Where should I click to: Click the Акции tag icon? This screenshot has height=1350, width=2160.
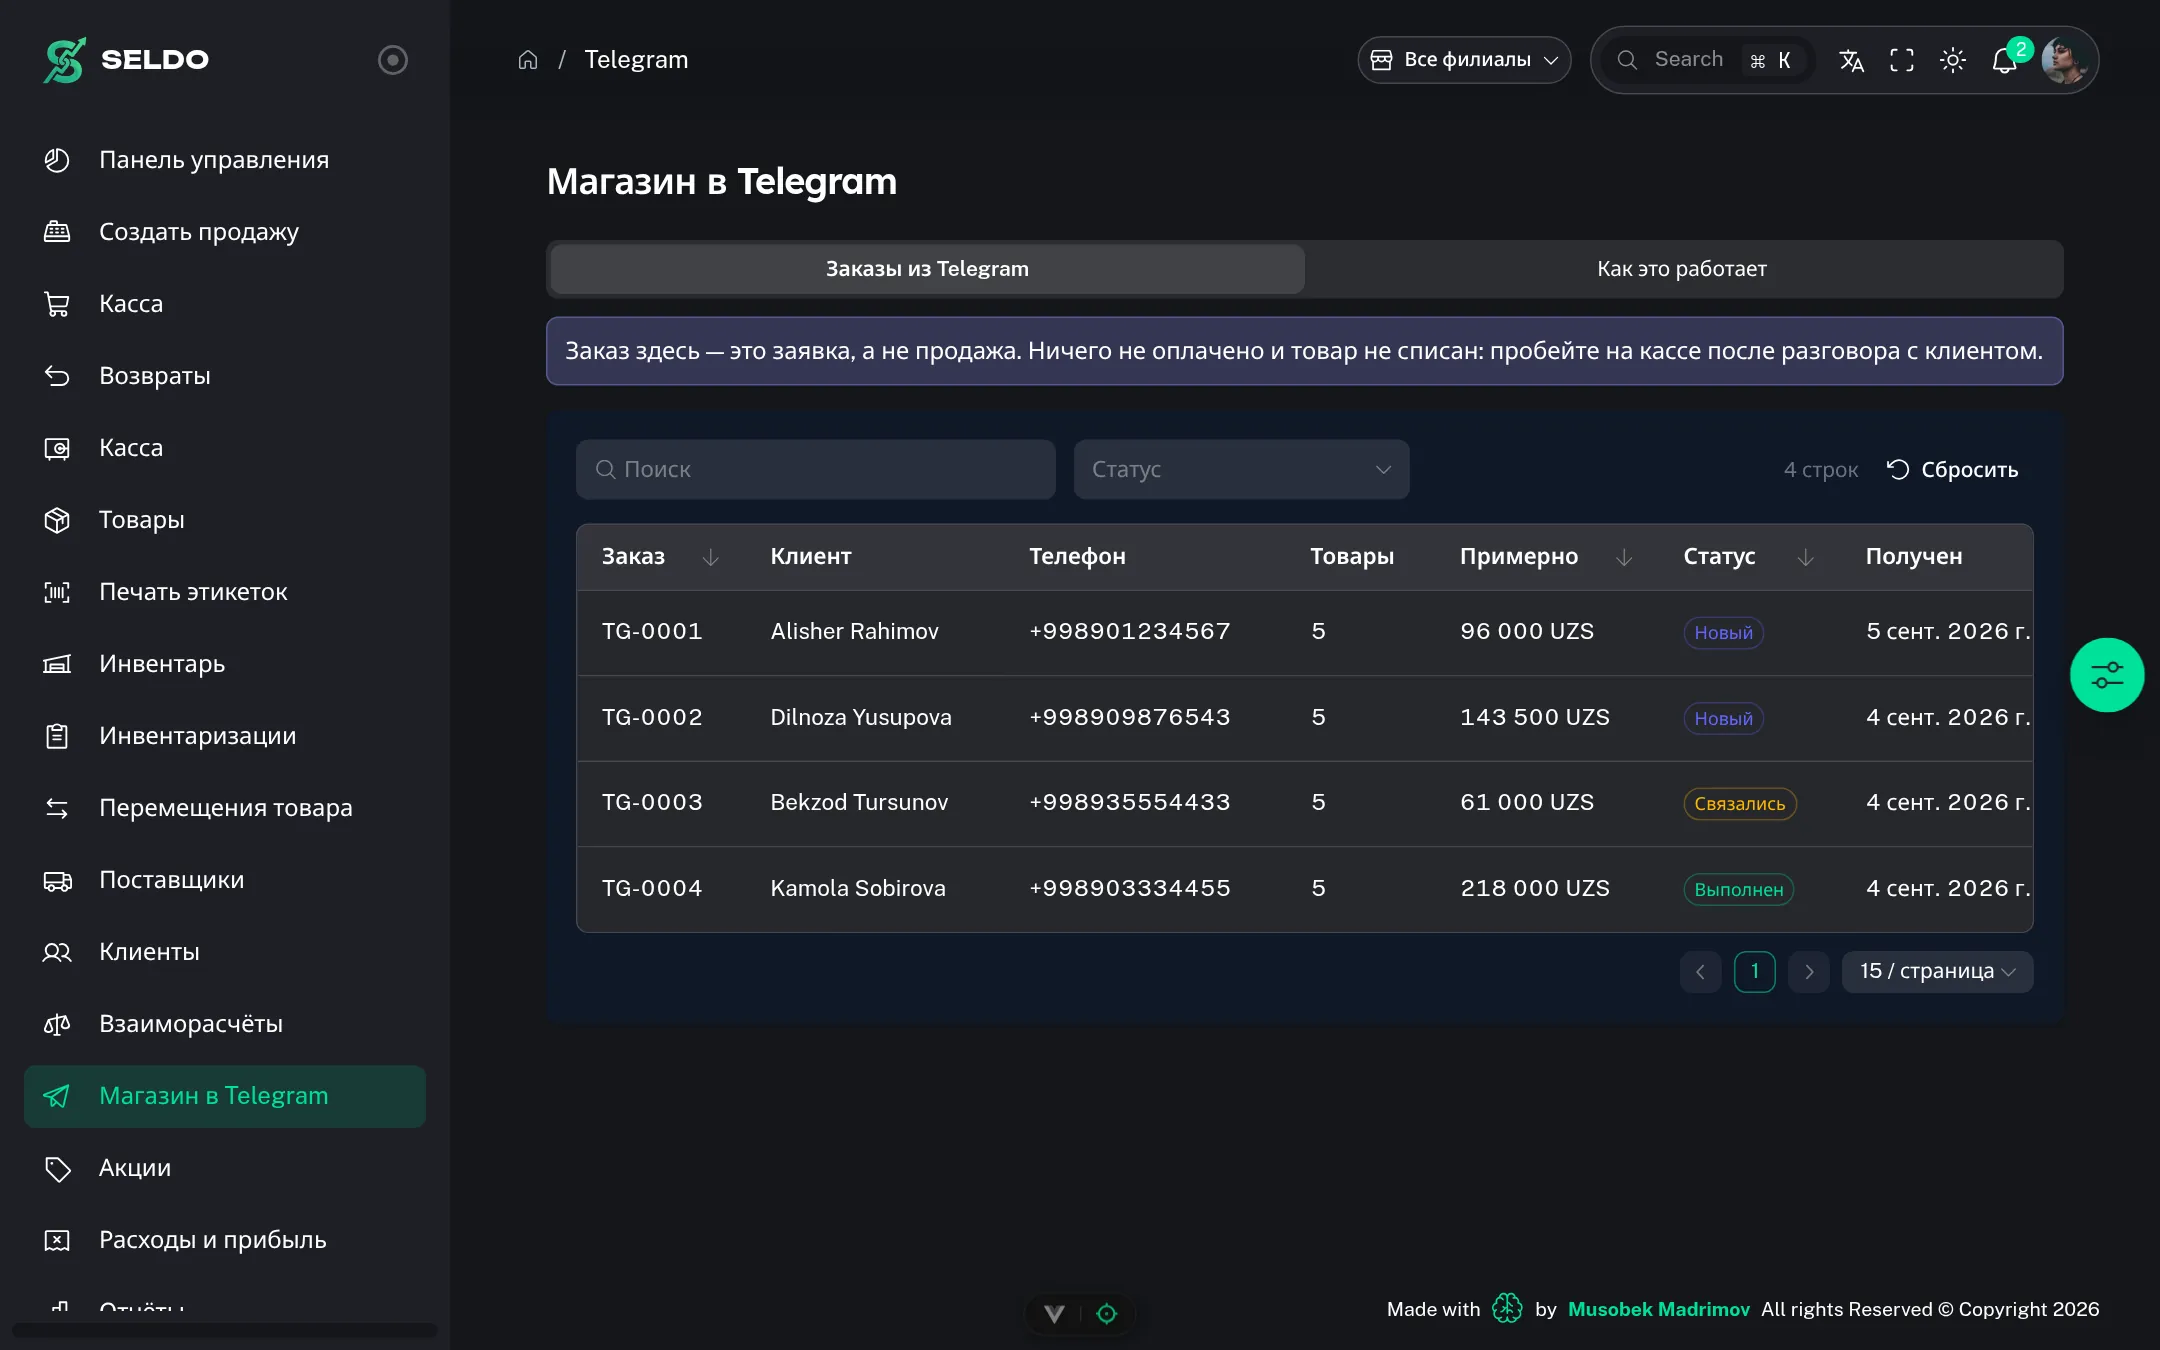tap(57, 1168)
